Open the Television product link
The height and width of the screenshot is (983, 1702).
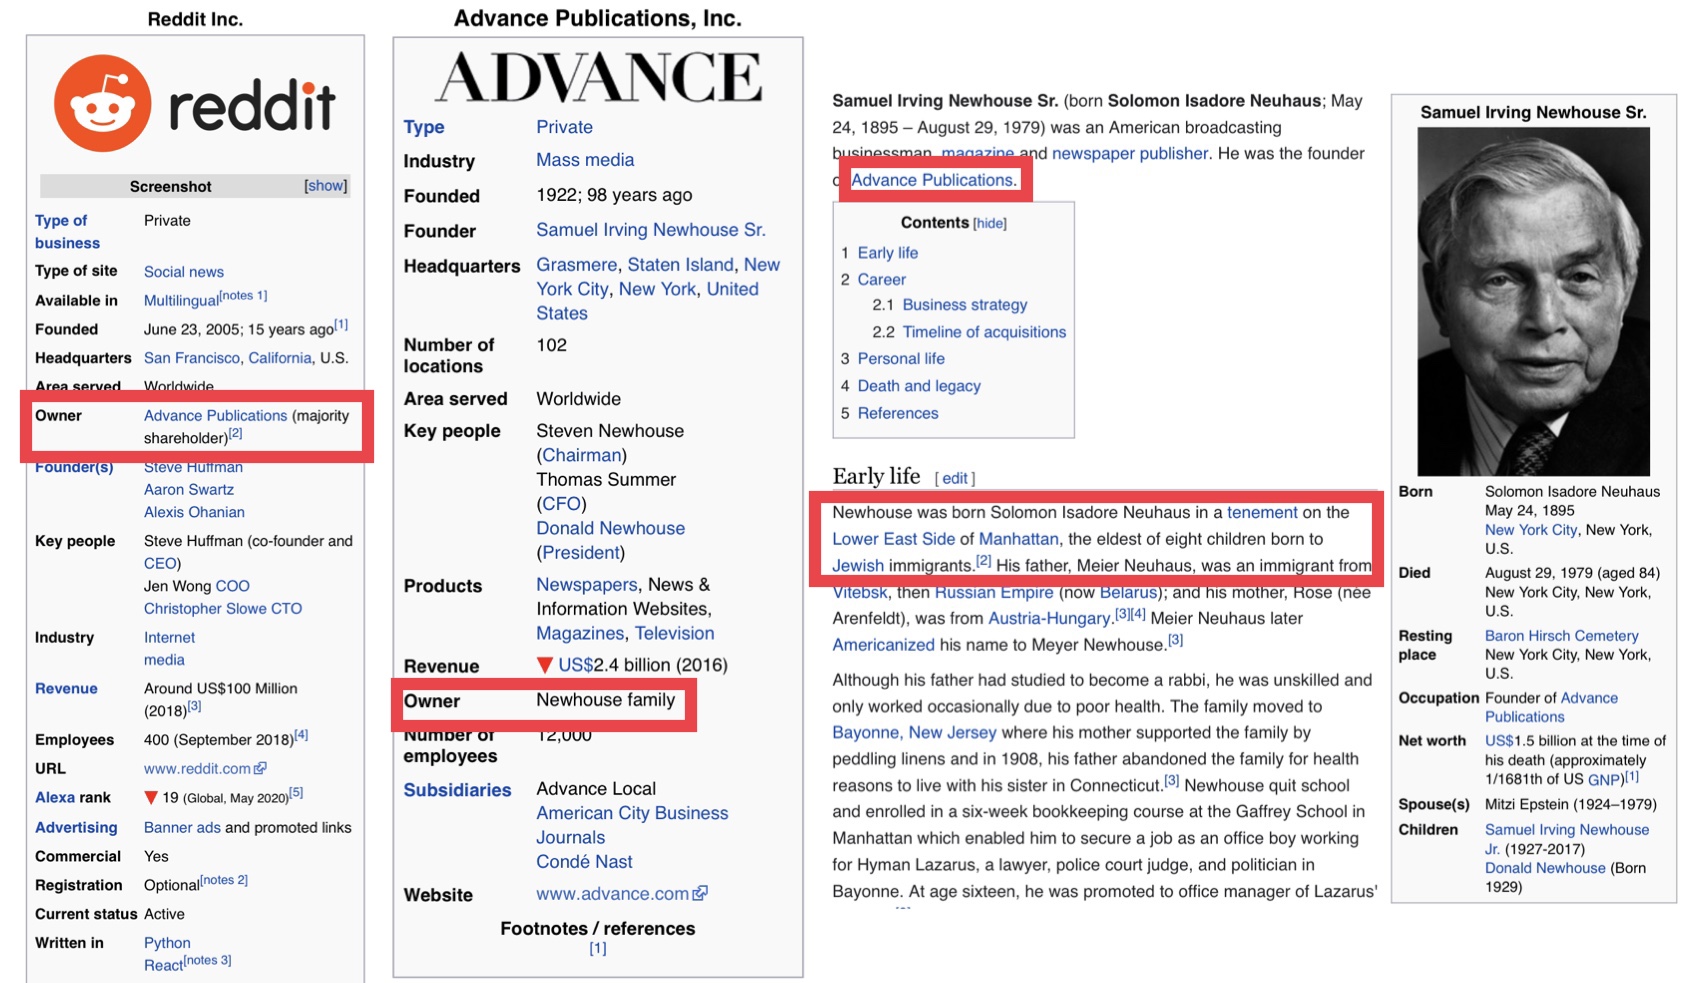pos(674,633)
